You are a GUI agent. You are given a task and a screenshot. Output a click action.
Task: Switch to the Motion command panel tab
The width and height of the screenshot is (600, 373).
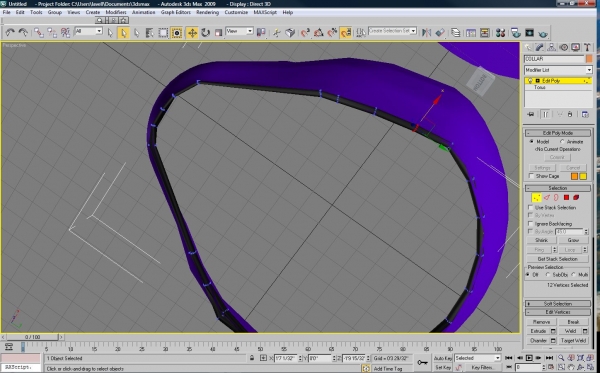(x=563, y=47)
